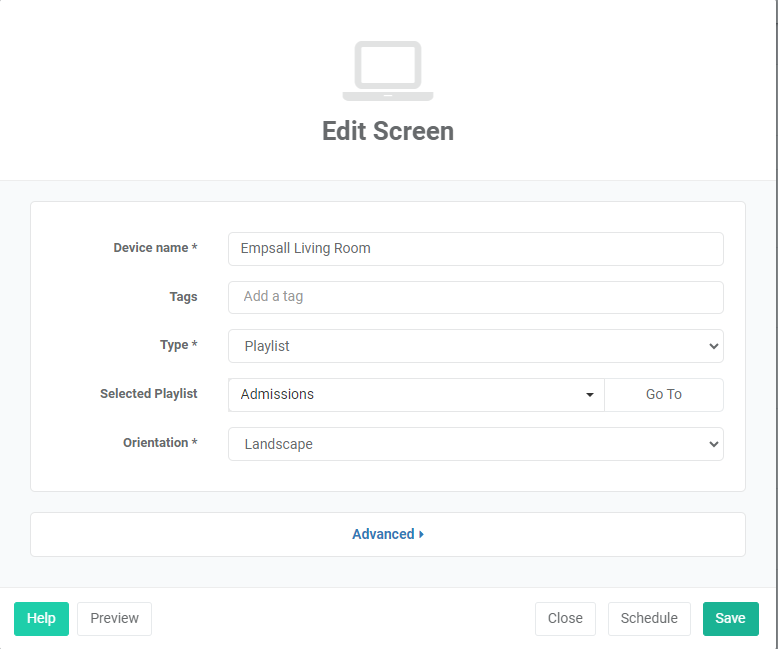778x649 pixels.
Task: Focus the Add a tag input
Action: click(475, 297)
